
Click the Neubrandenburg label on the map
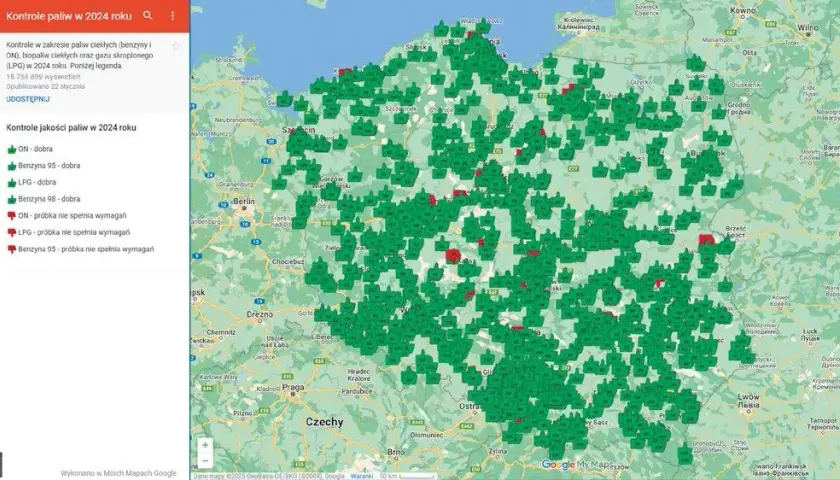click(x=238, y=120)
